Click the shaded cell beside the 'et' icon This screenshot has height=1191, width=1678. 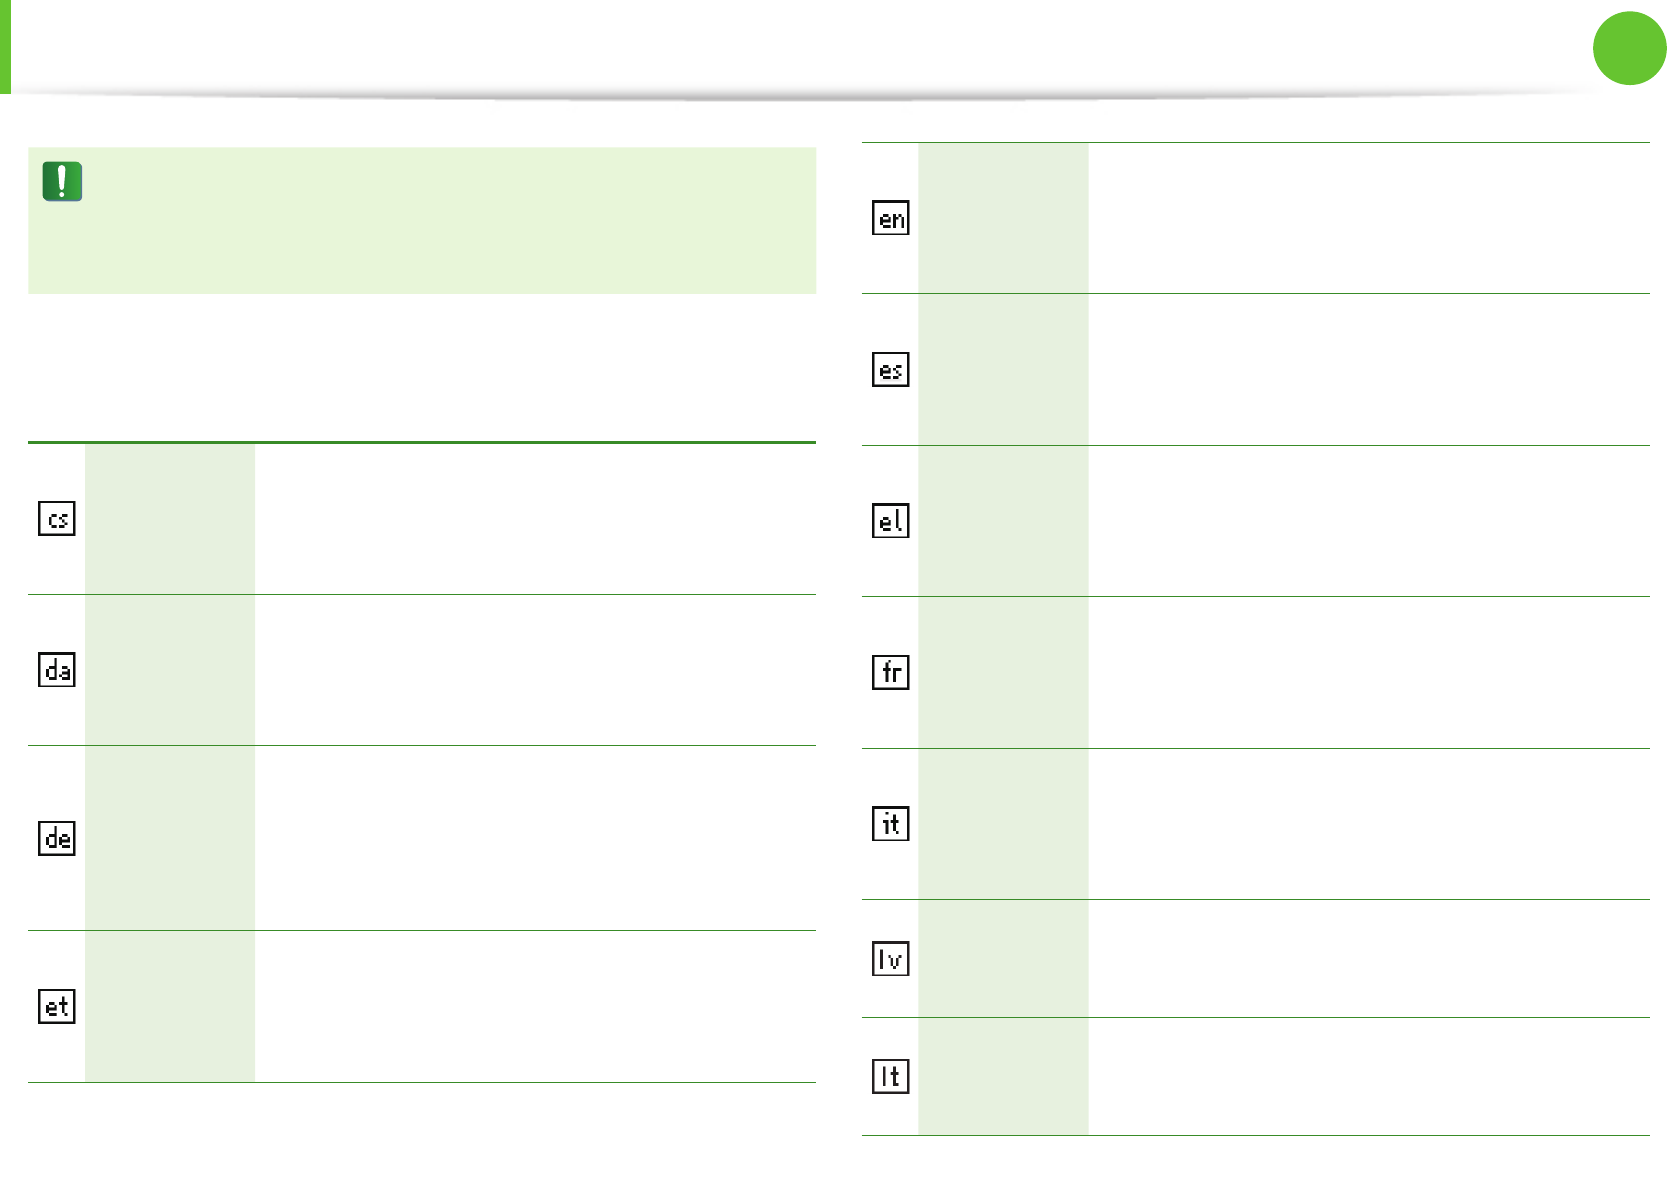point(170,1006)
